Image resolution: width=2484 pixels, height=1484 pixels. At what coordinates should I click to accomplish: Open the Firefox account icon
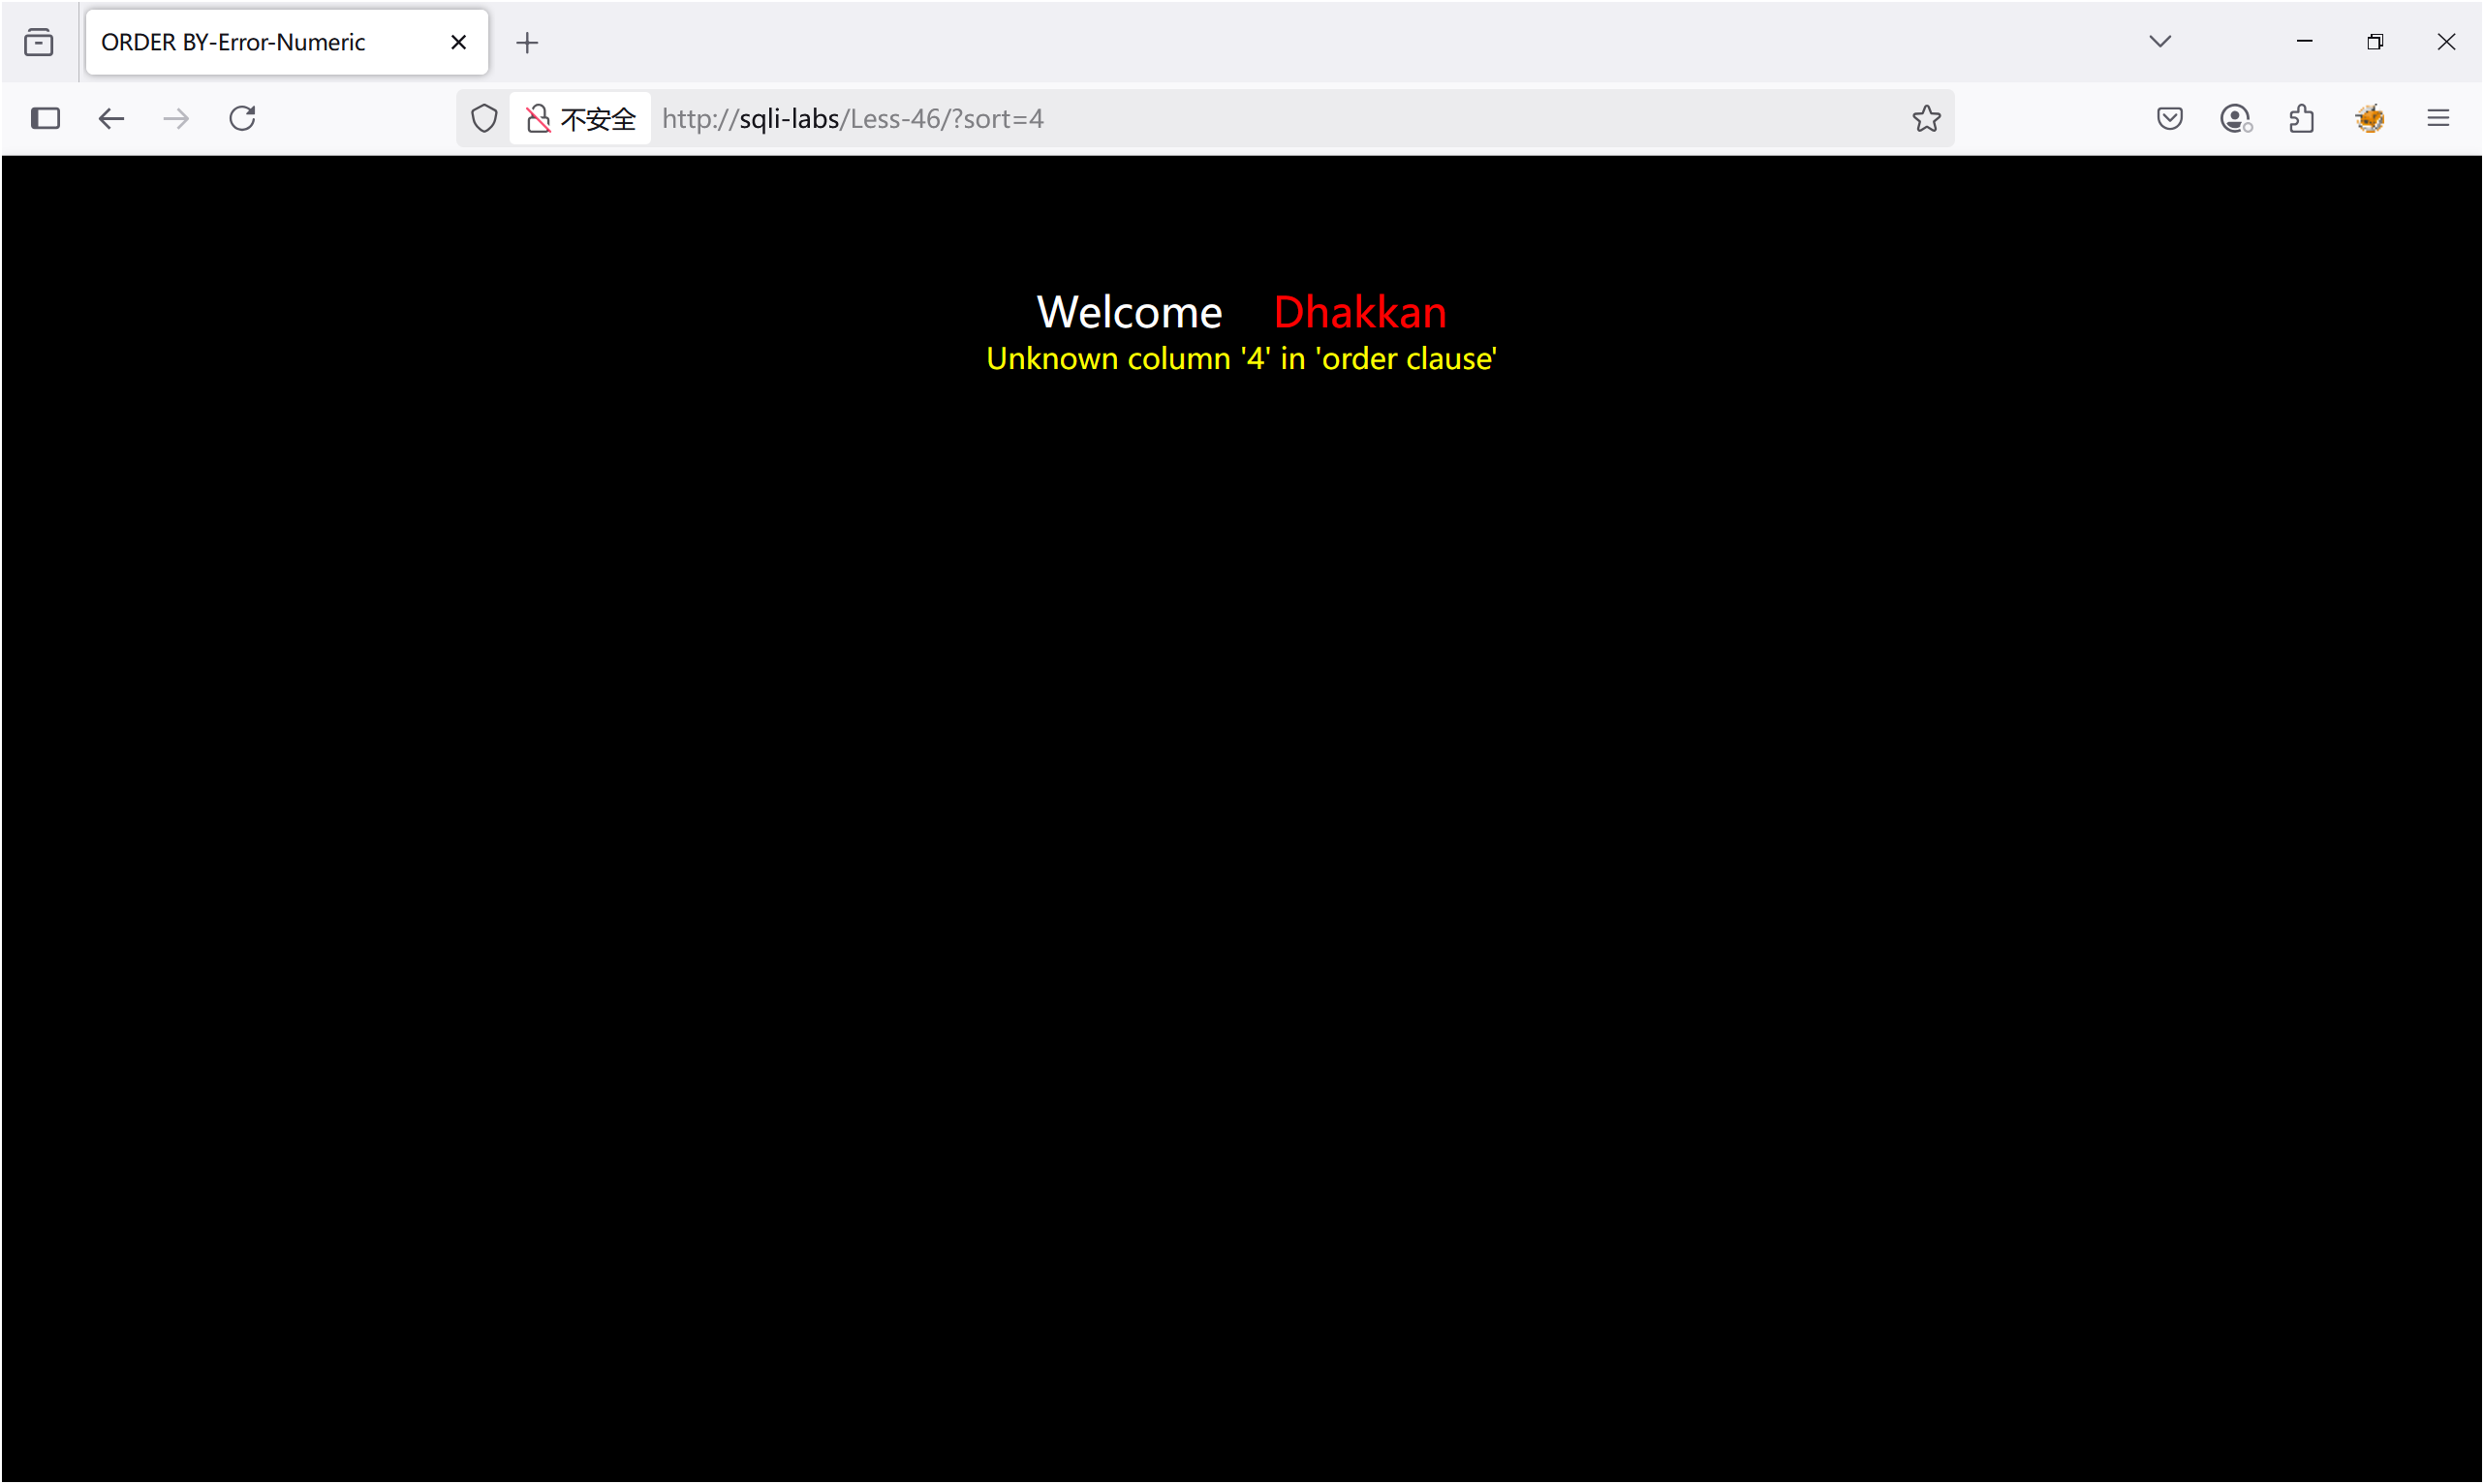click(x=2235, y=118)
